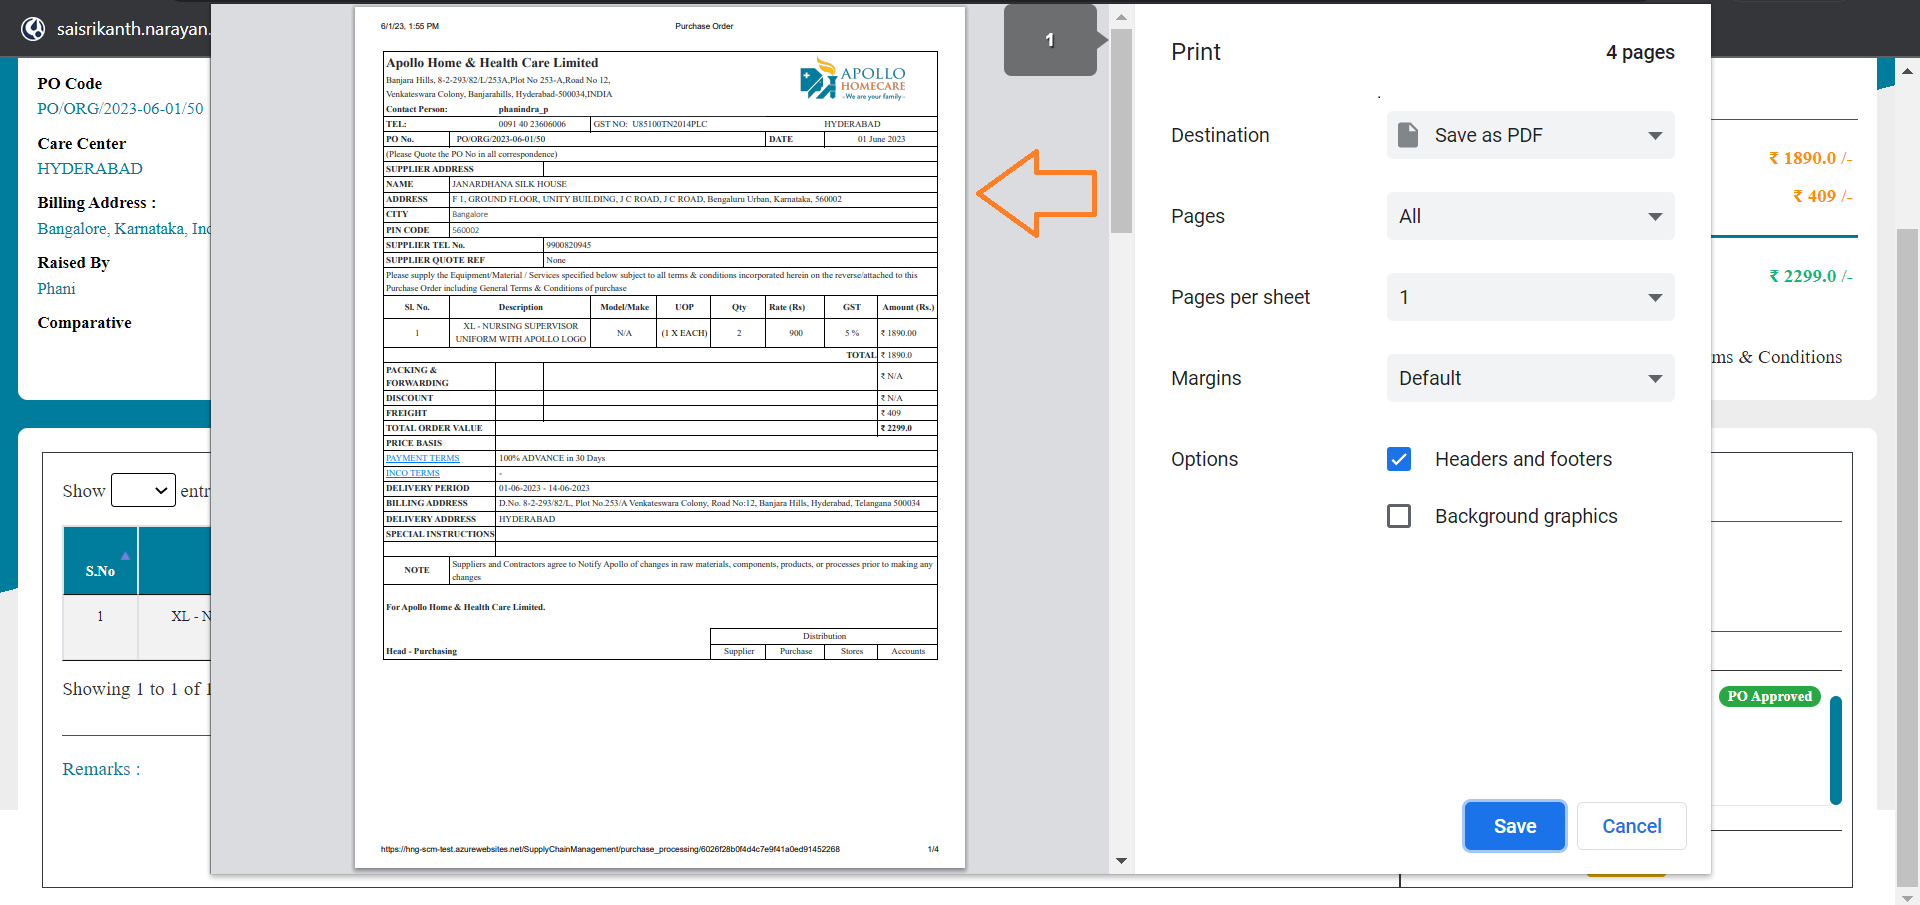Click the Save as PDF document icon
Viewport: 1920px width, 905px height.
tap(1408, 135)
